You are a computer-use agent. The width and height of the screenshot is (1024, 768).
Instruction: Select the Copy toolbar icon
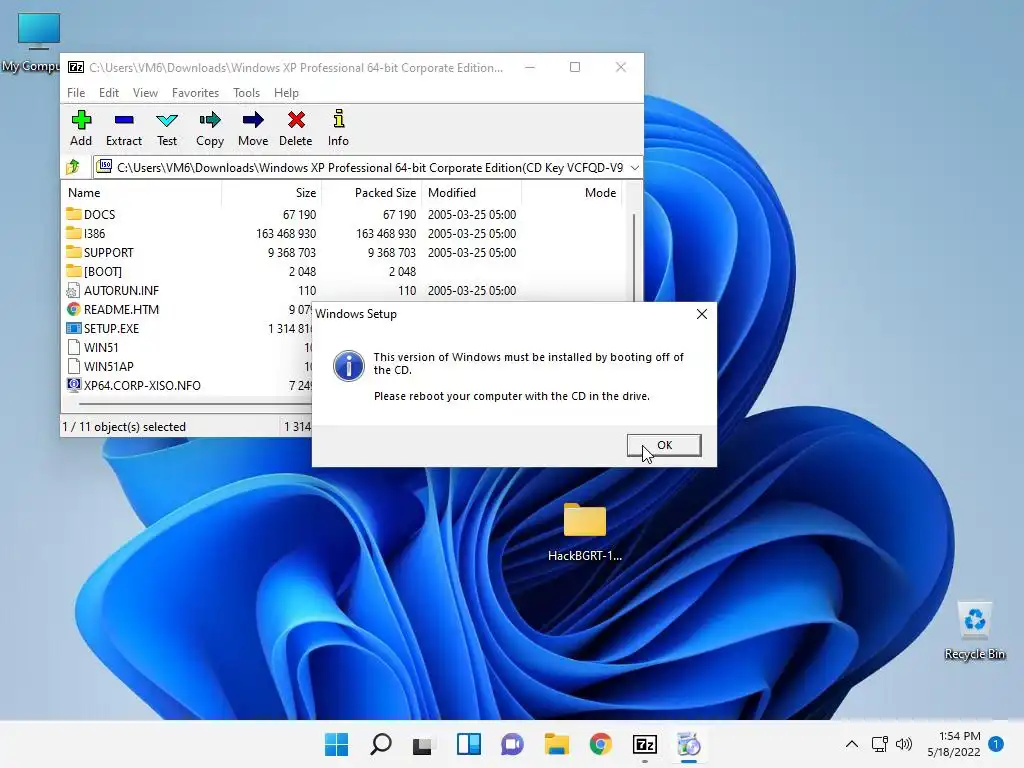pos(210,128)
